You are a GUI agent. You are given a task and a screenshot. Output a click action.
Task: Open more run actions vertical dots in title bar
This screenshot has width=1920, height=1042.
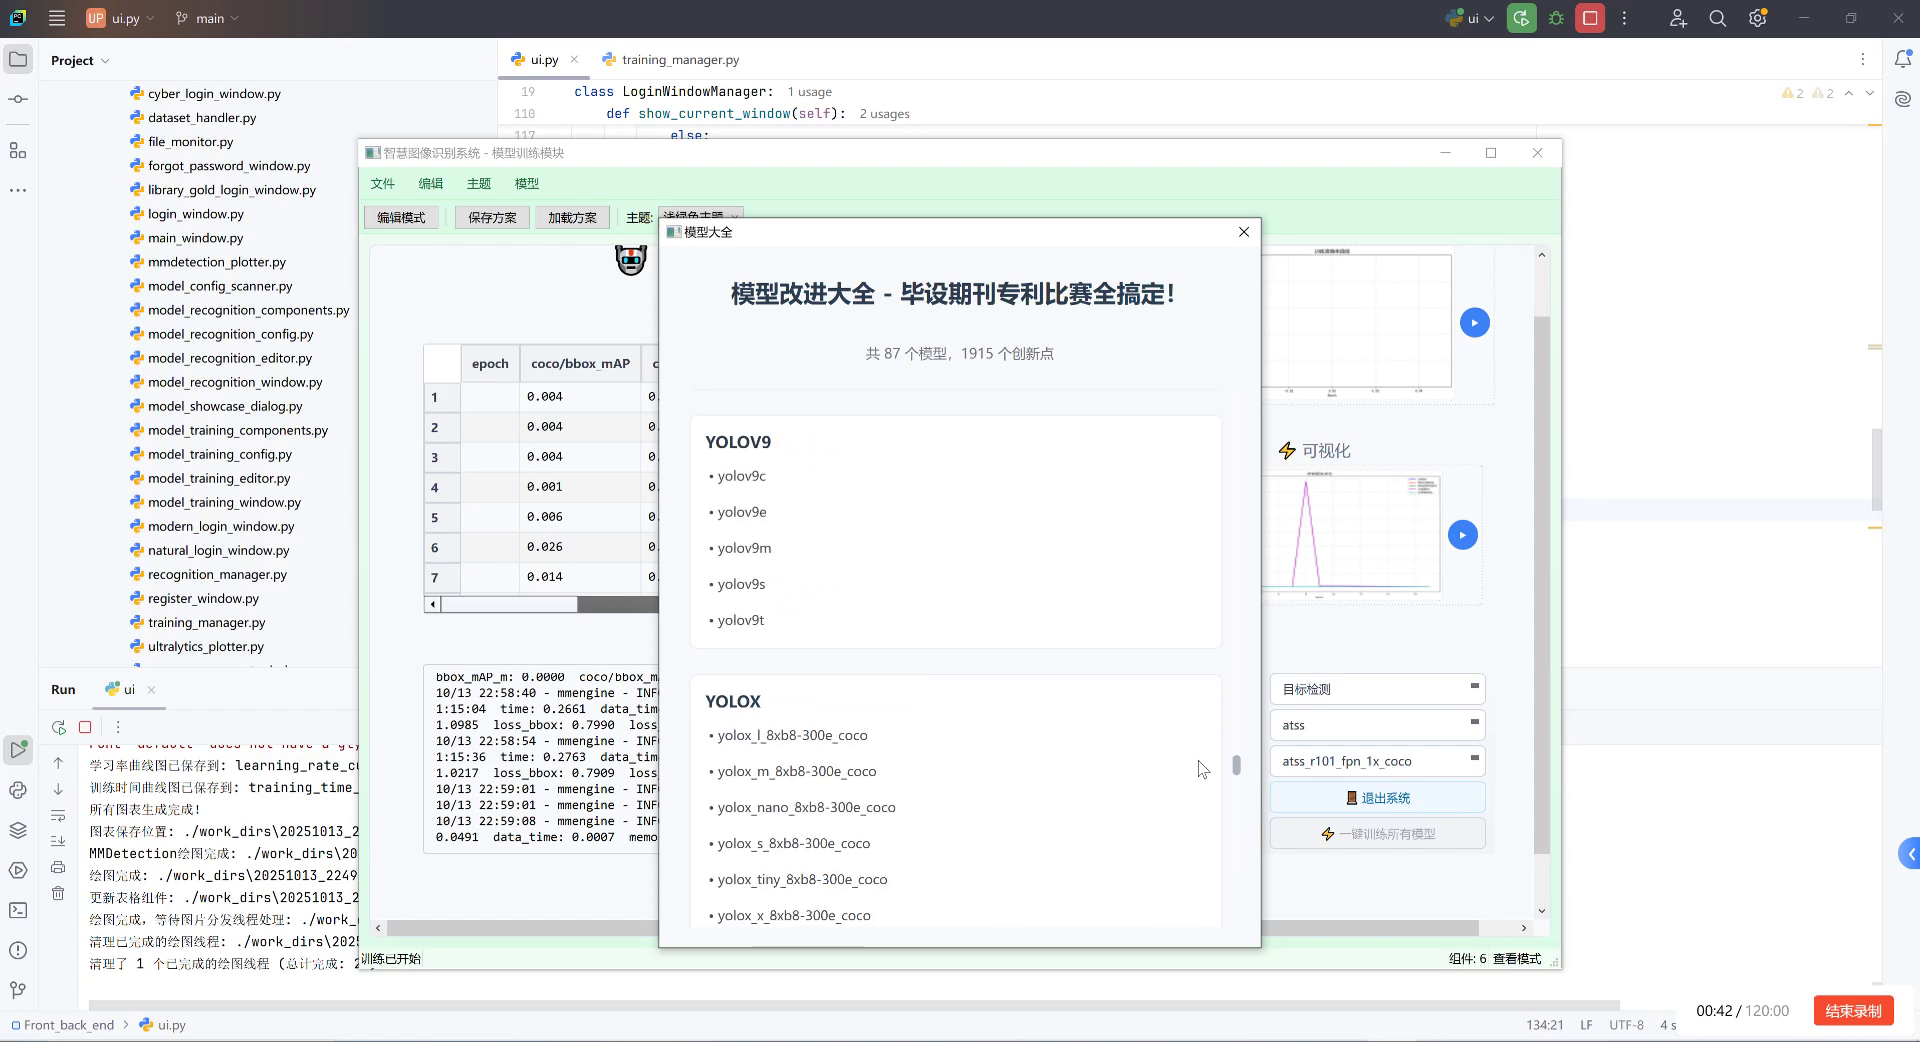click(x=1624, y=18)
